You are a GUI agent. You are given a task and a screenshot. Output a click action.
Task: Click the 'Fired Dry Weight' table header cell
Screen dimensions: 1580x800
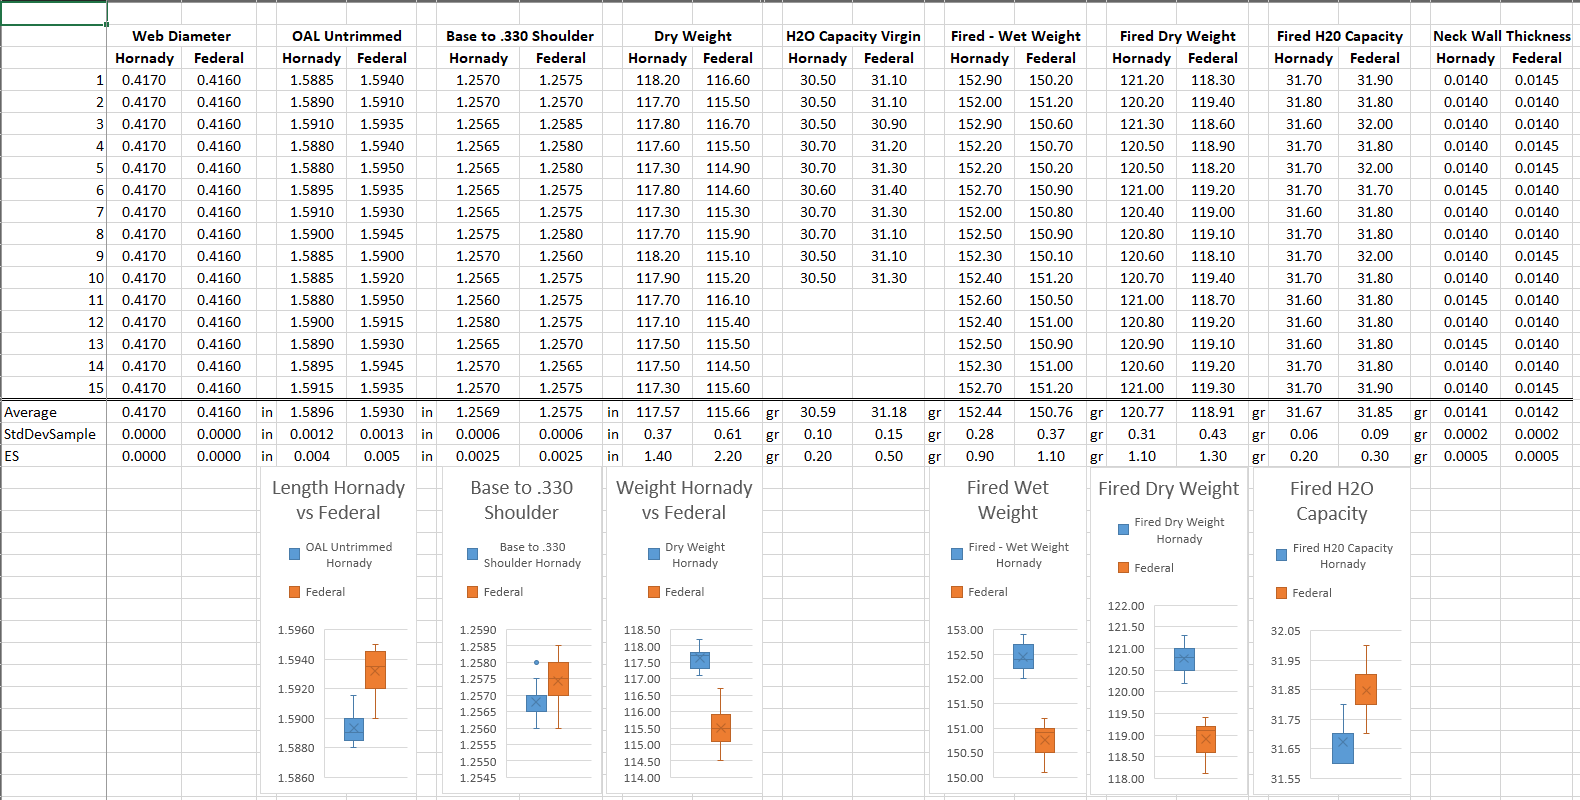pyautogui.click(x=1177, y=36)
